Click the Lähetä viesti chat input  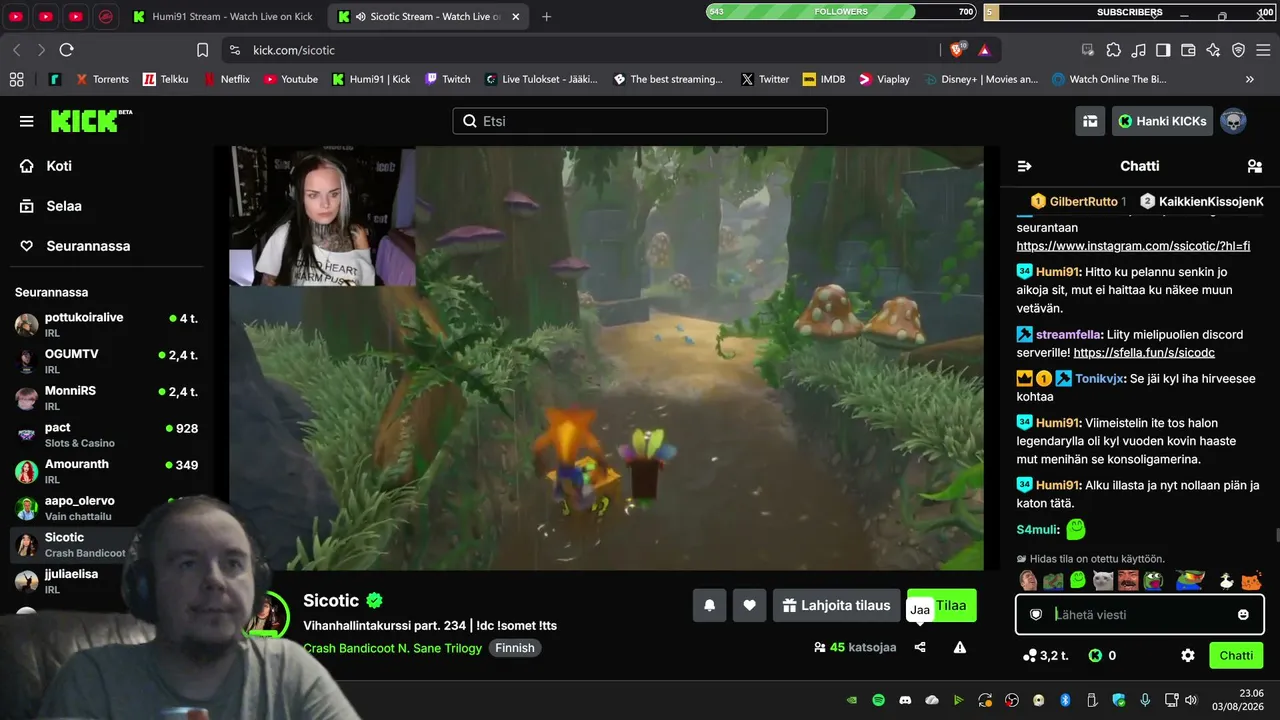(x=1140, y=614)
